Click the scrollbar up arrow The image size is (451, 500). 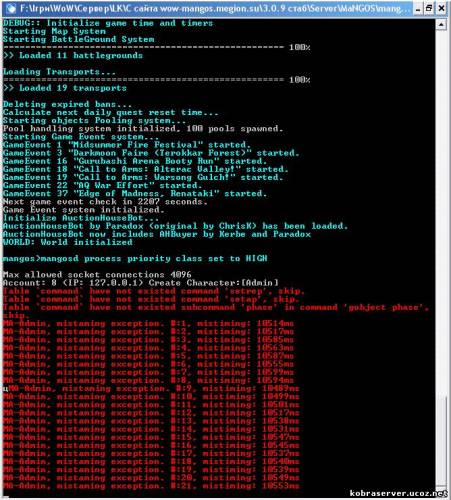(441, 25)
